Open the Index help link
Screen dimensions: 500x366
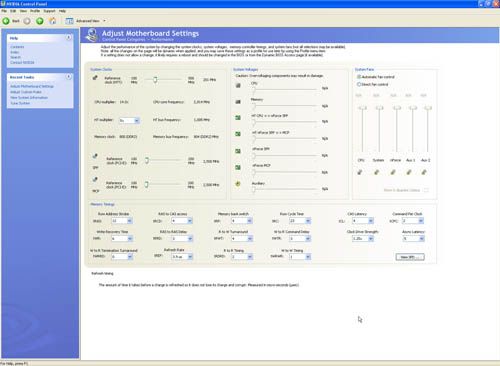point(15,52)
